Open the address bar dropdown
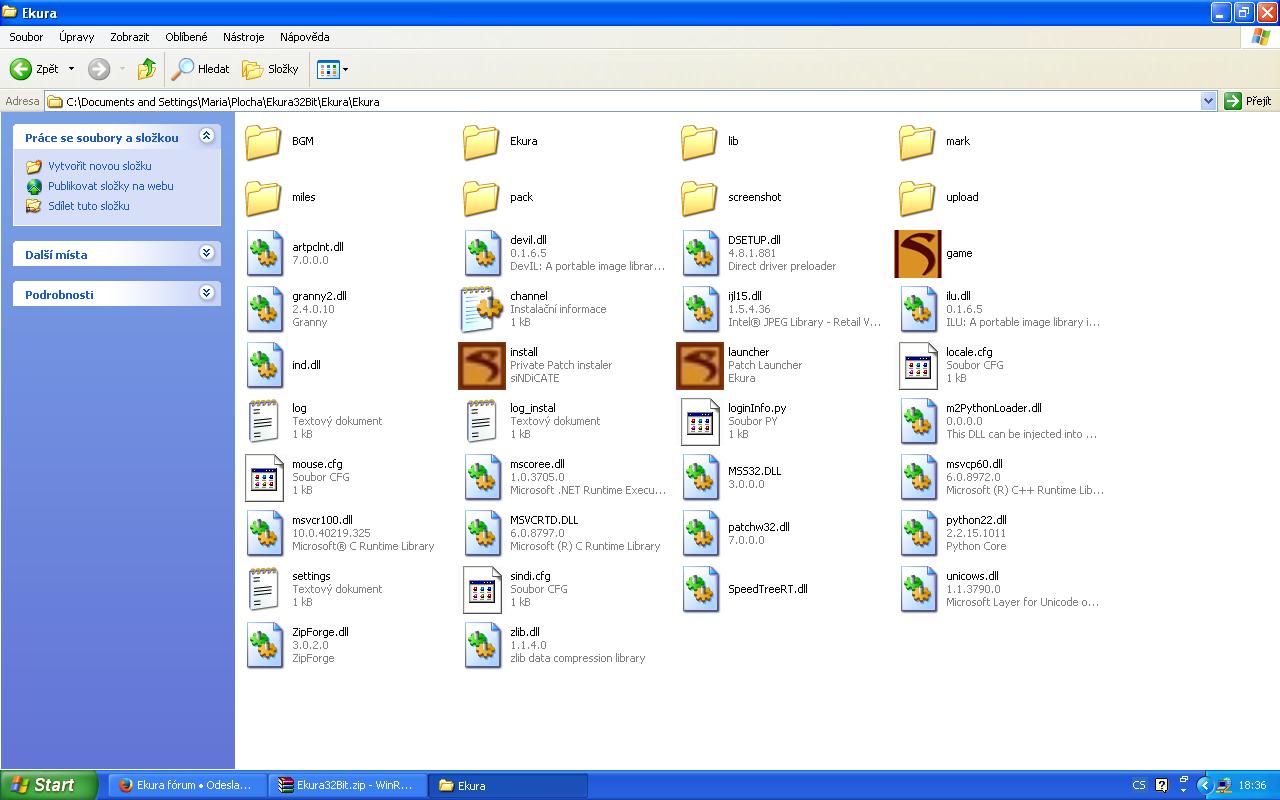This screenshot has width=1280, height=800. pos(1208,101)
